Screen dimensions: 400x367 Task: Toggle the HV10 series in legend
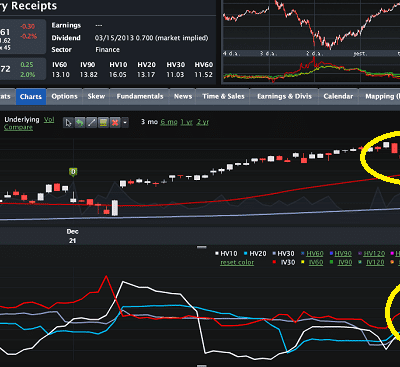click(x=229, y=254)
